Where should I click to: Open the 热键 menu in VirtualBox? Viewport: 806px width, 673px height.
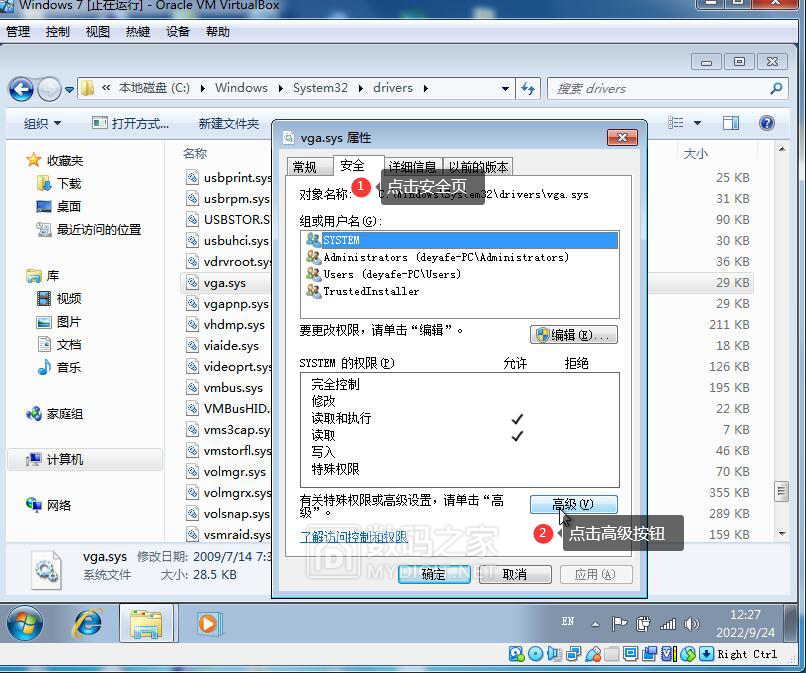[x=138, y=32]
